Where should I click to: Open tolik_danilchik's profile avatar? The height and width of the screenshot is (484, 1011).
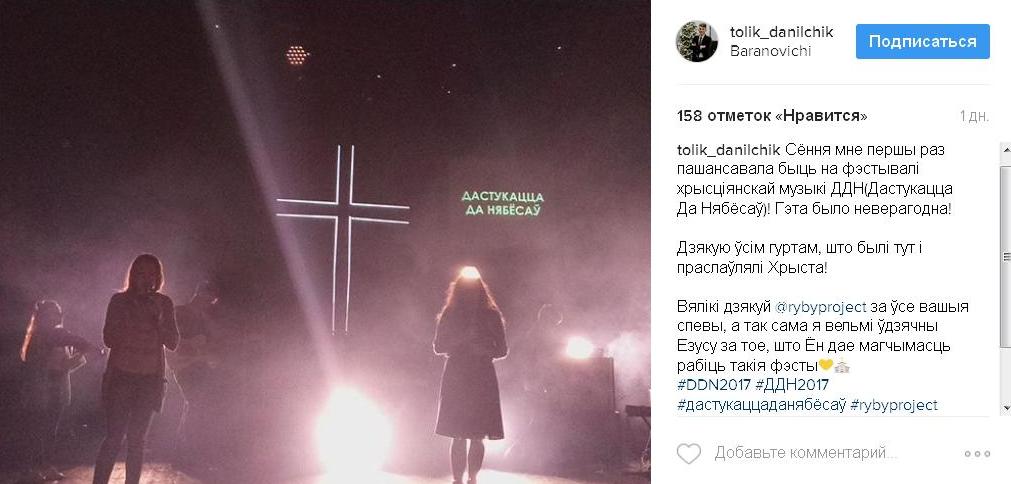[696, 41]
